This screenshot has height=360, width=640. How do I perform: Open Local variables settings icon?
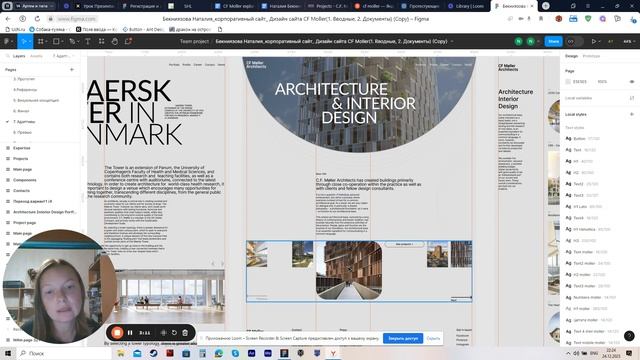click(632, 98)
